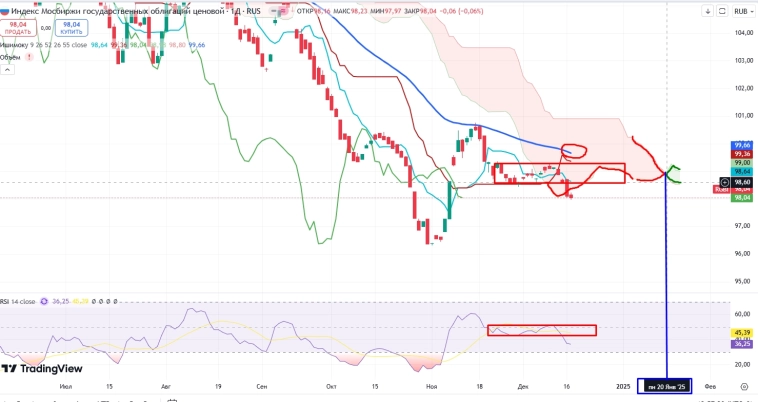
Task: Click the 96,00 price scale label
Action: (x=743, y=253)
